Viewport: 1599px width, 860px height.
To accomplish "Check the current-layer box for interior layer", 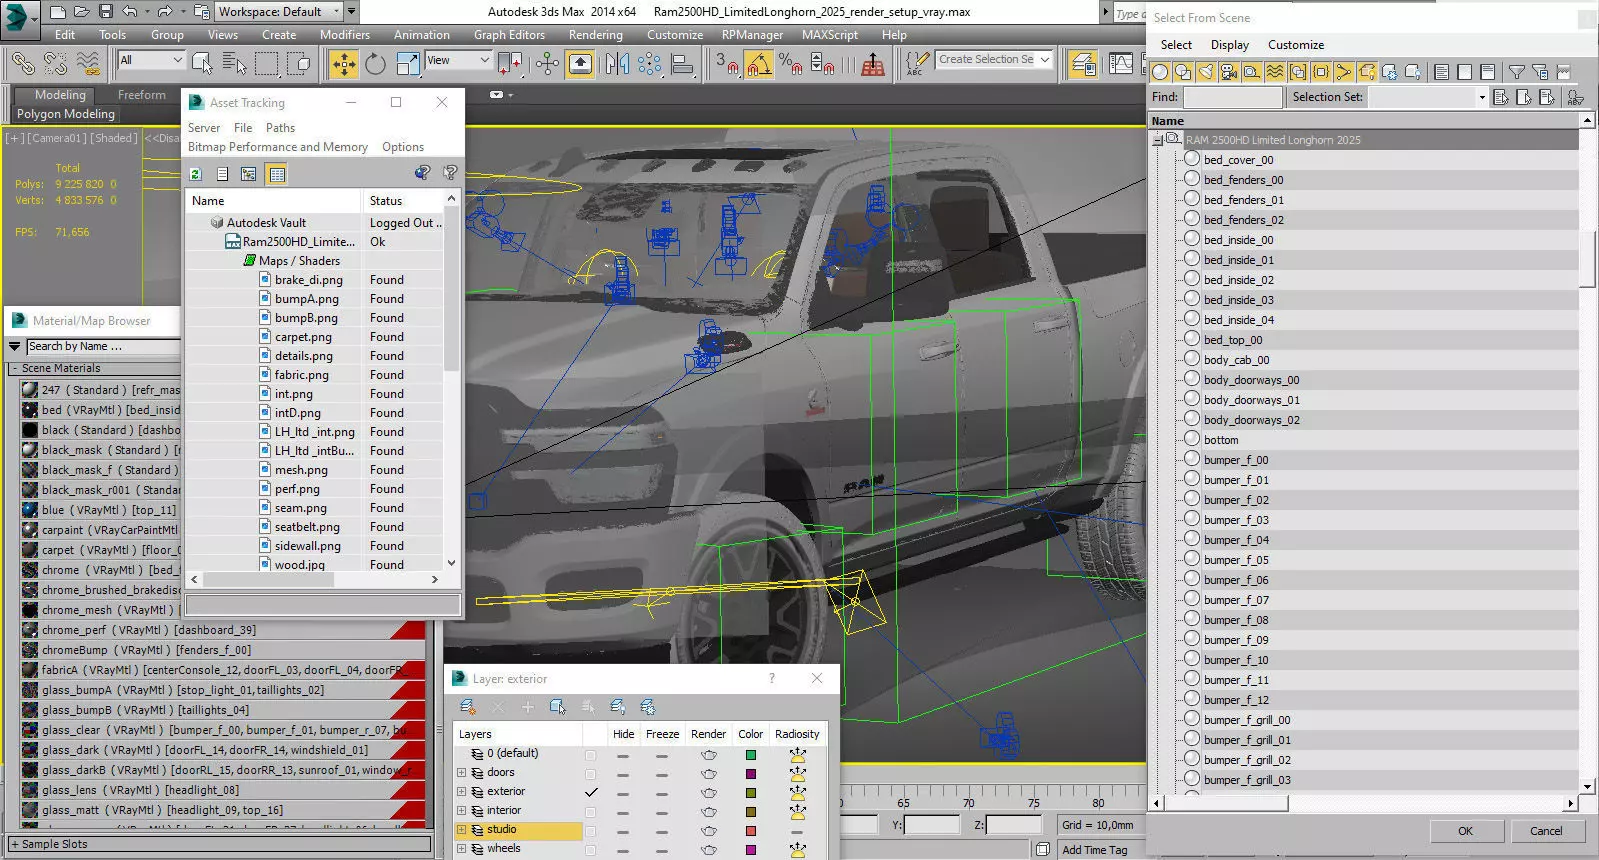I will (x=590, y=811).
